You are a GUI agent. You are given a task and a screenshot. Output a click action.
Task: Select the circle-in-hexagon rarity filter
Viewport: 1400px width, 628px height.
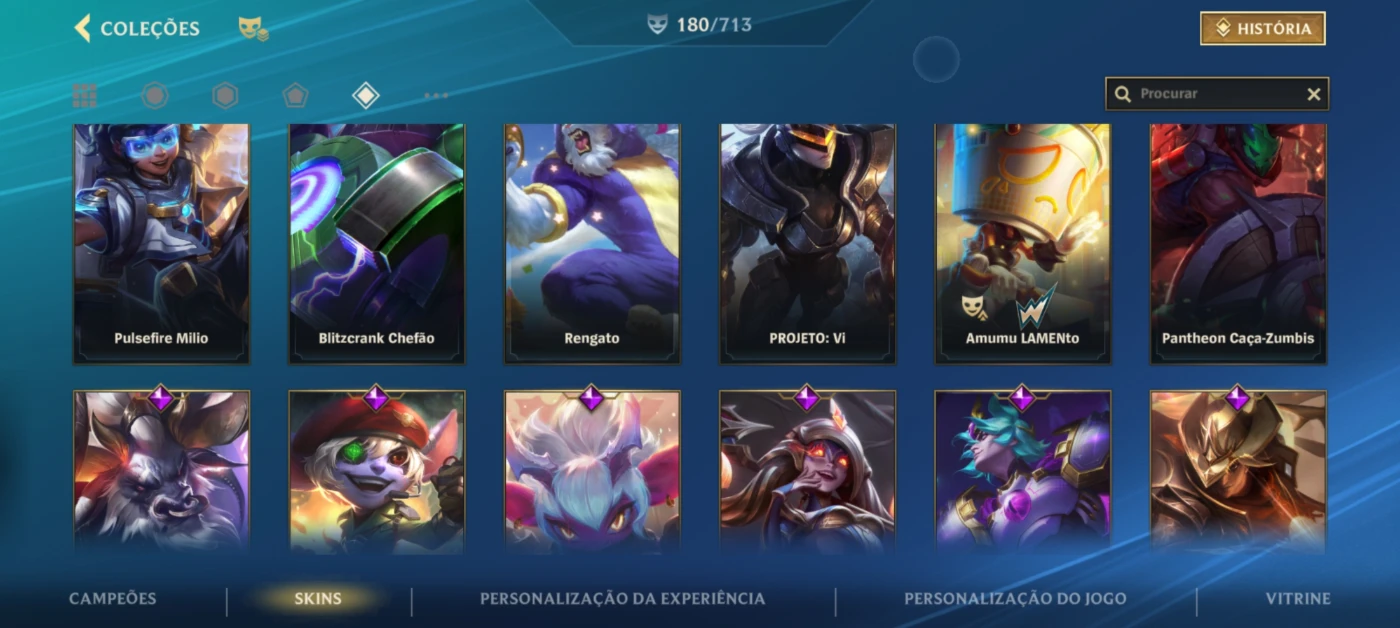[x=154, y=95]
